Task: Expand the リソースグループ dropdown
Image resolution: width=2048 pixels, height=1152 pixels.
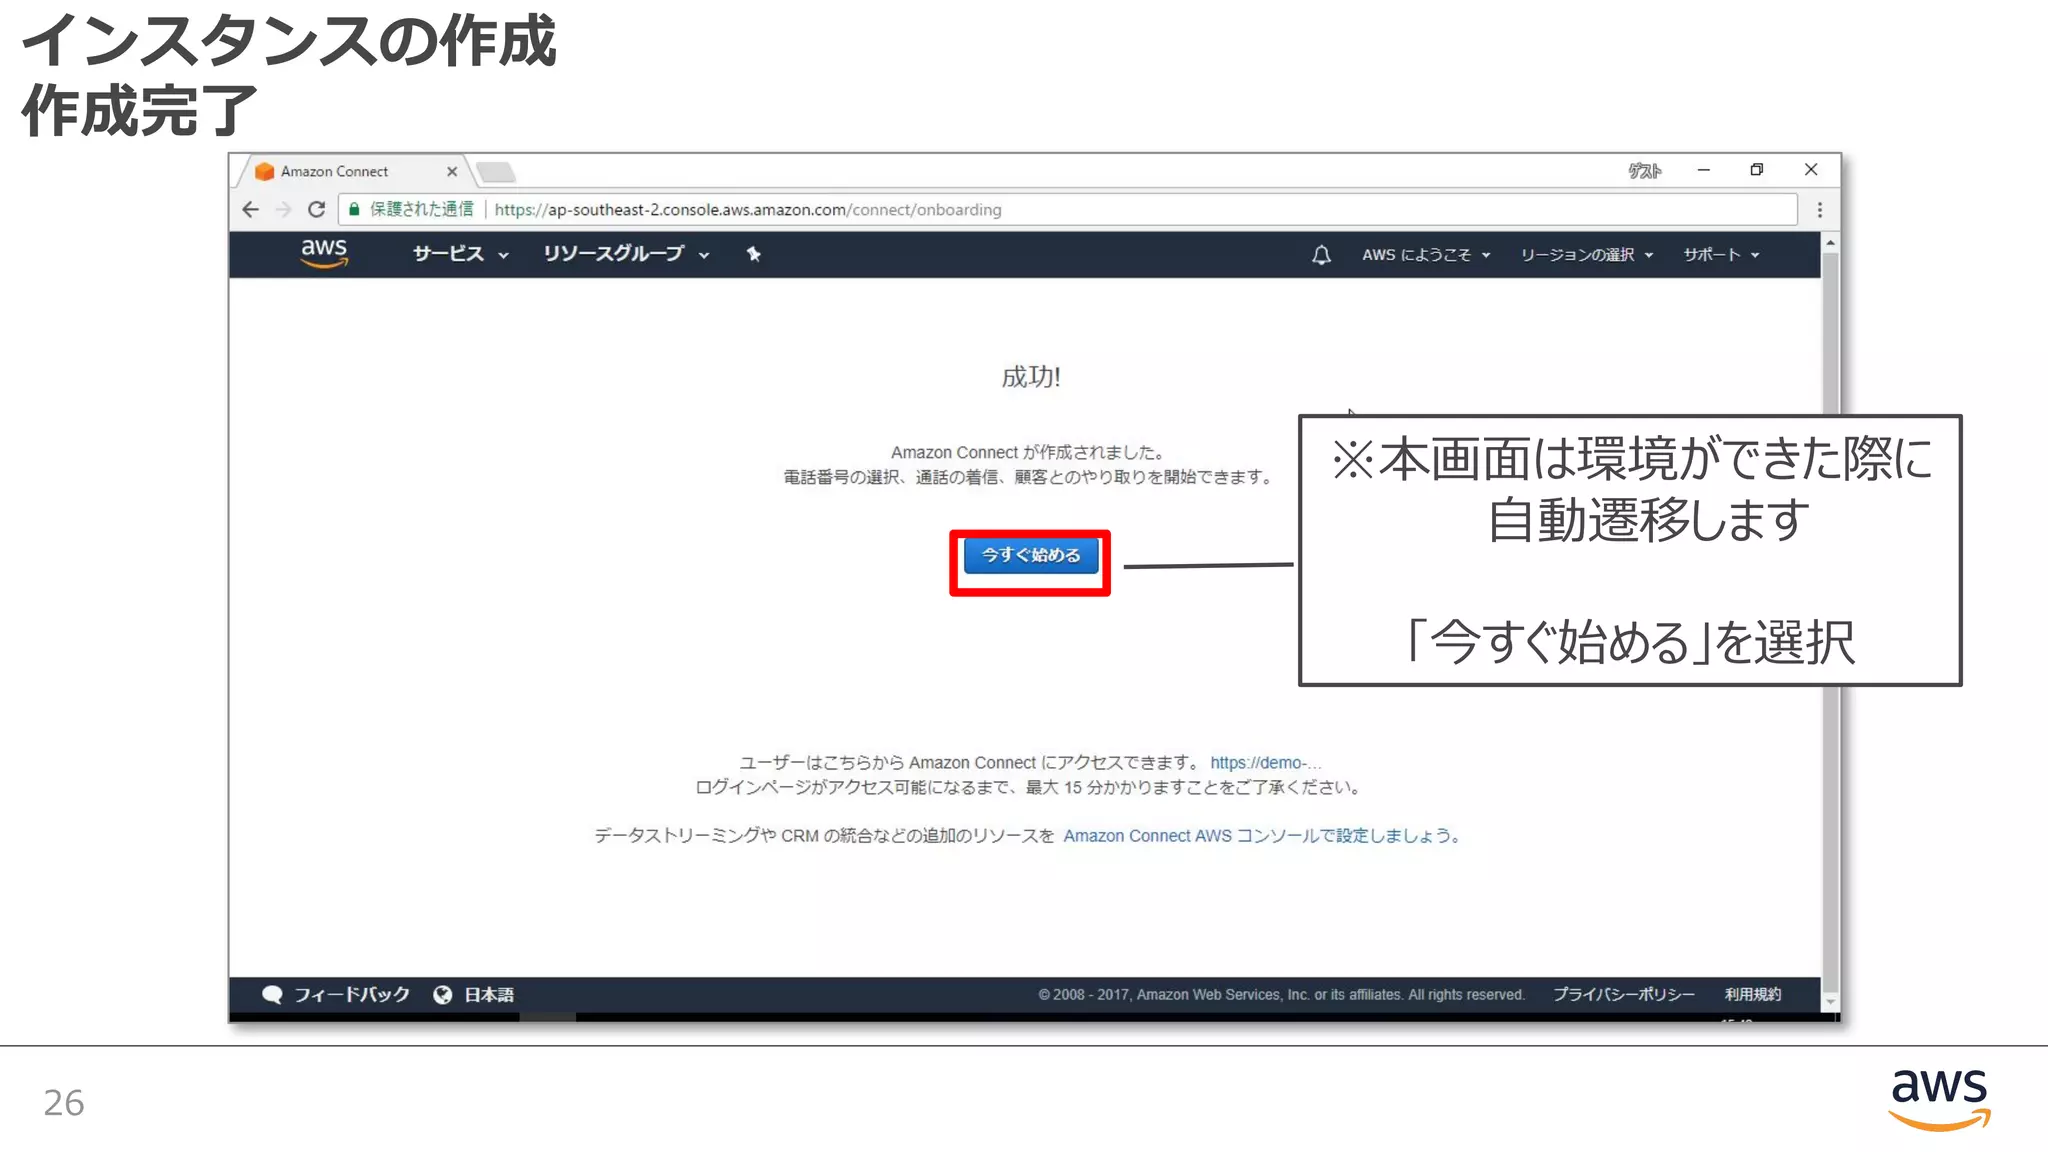Action: click(x=626, y=254)
